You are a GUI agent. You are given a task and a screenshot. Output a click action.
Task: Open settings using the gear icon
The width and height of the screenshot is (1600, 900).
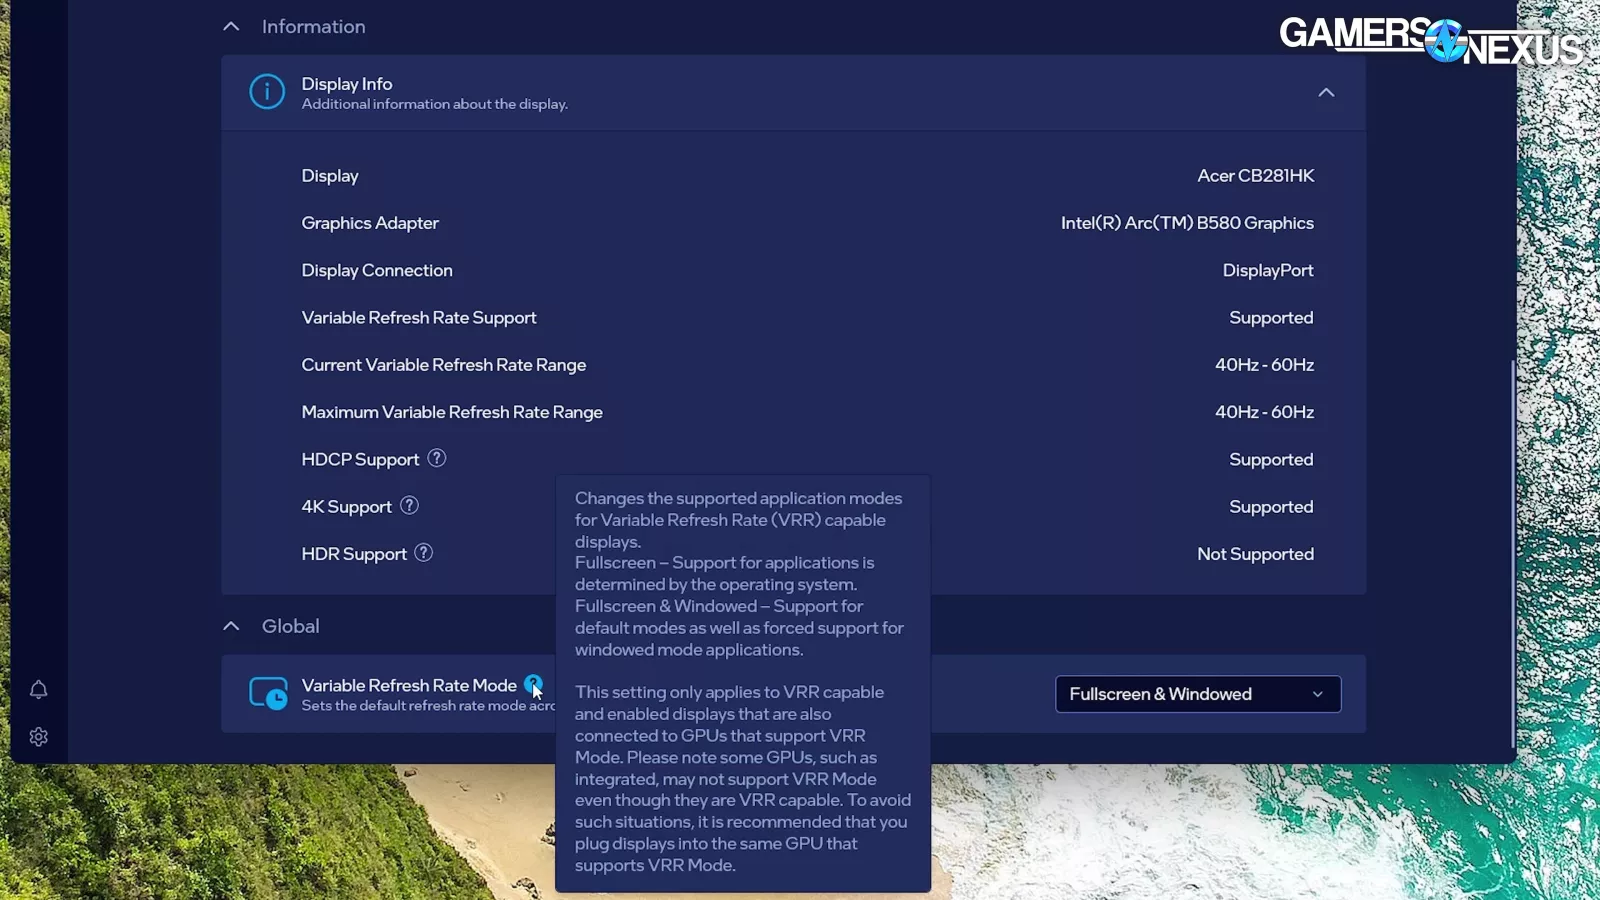click(38, 736)
